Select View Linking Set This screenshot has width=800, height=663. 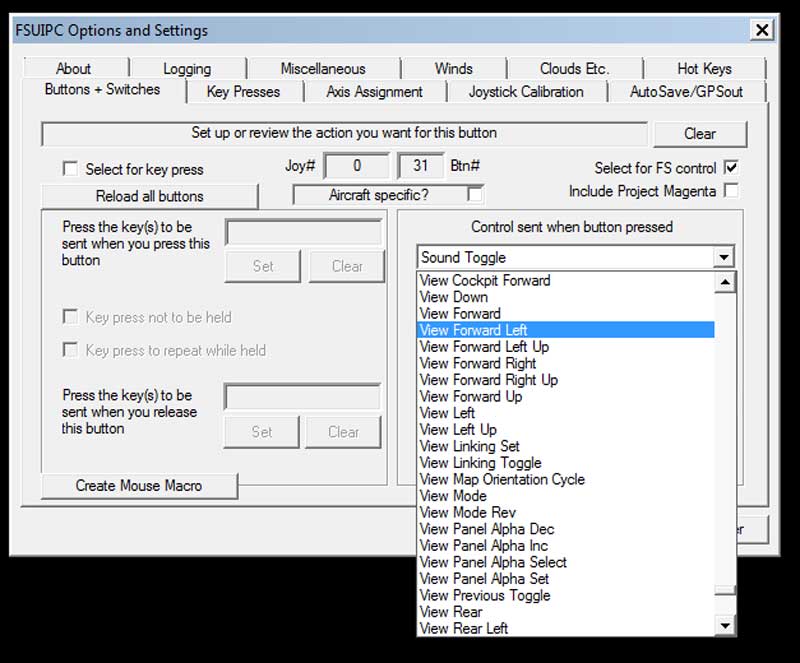click(566, 446)
